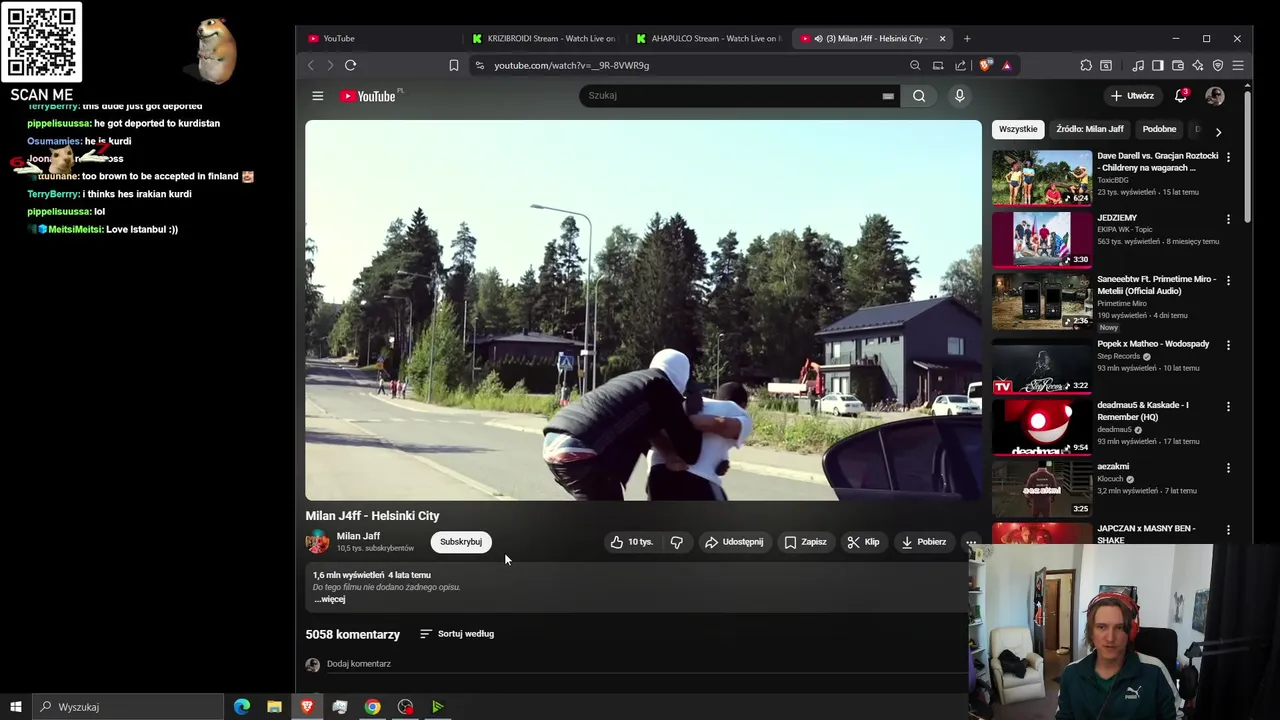Open the browser main menu
1280x720 pixels.
1238,65
